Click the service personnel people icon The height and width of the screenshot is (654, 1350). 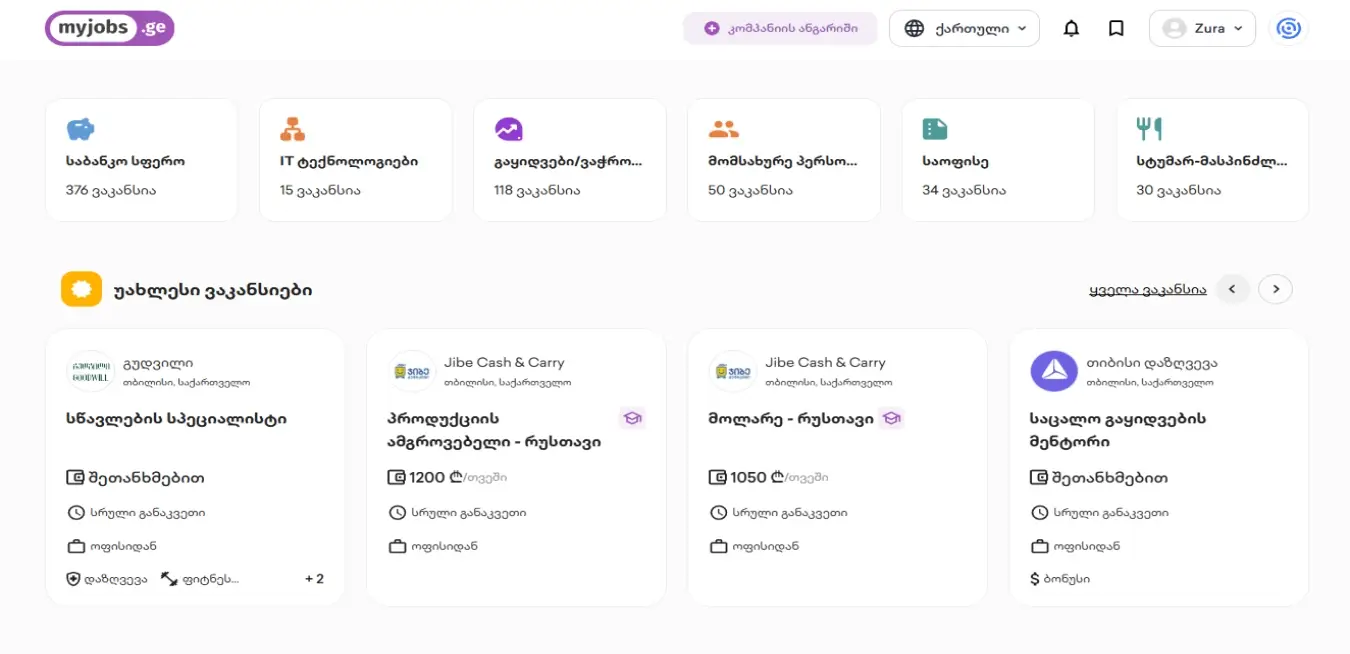723,129
